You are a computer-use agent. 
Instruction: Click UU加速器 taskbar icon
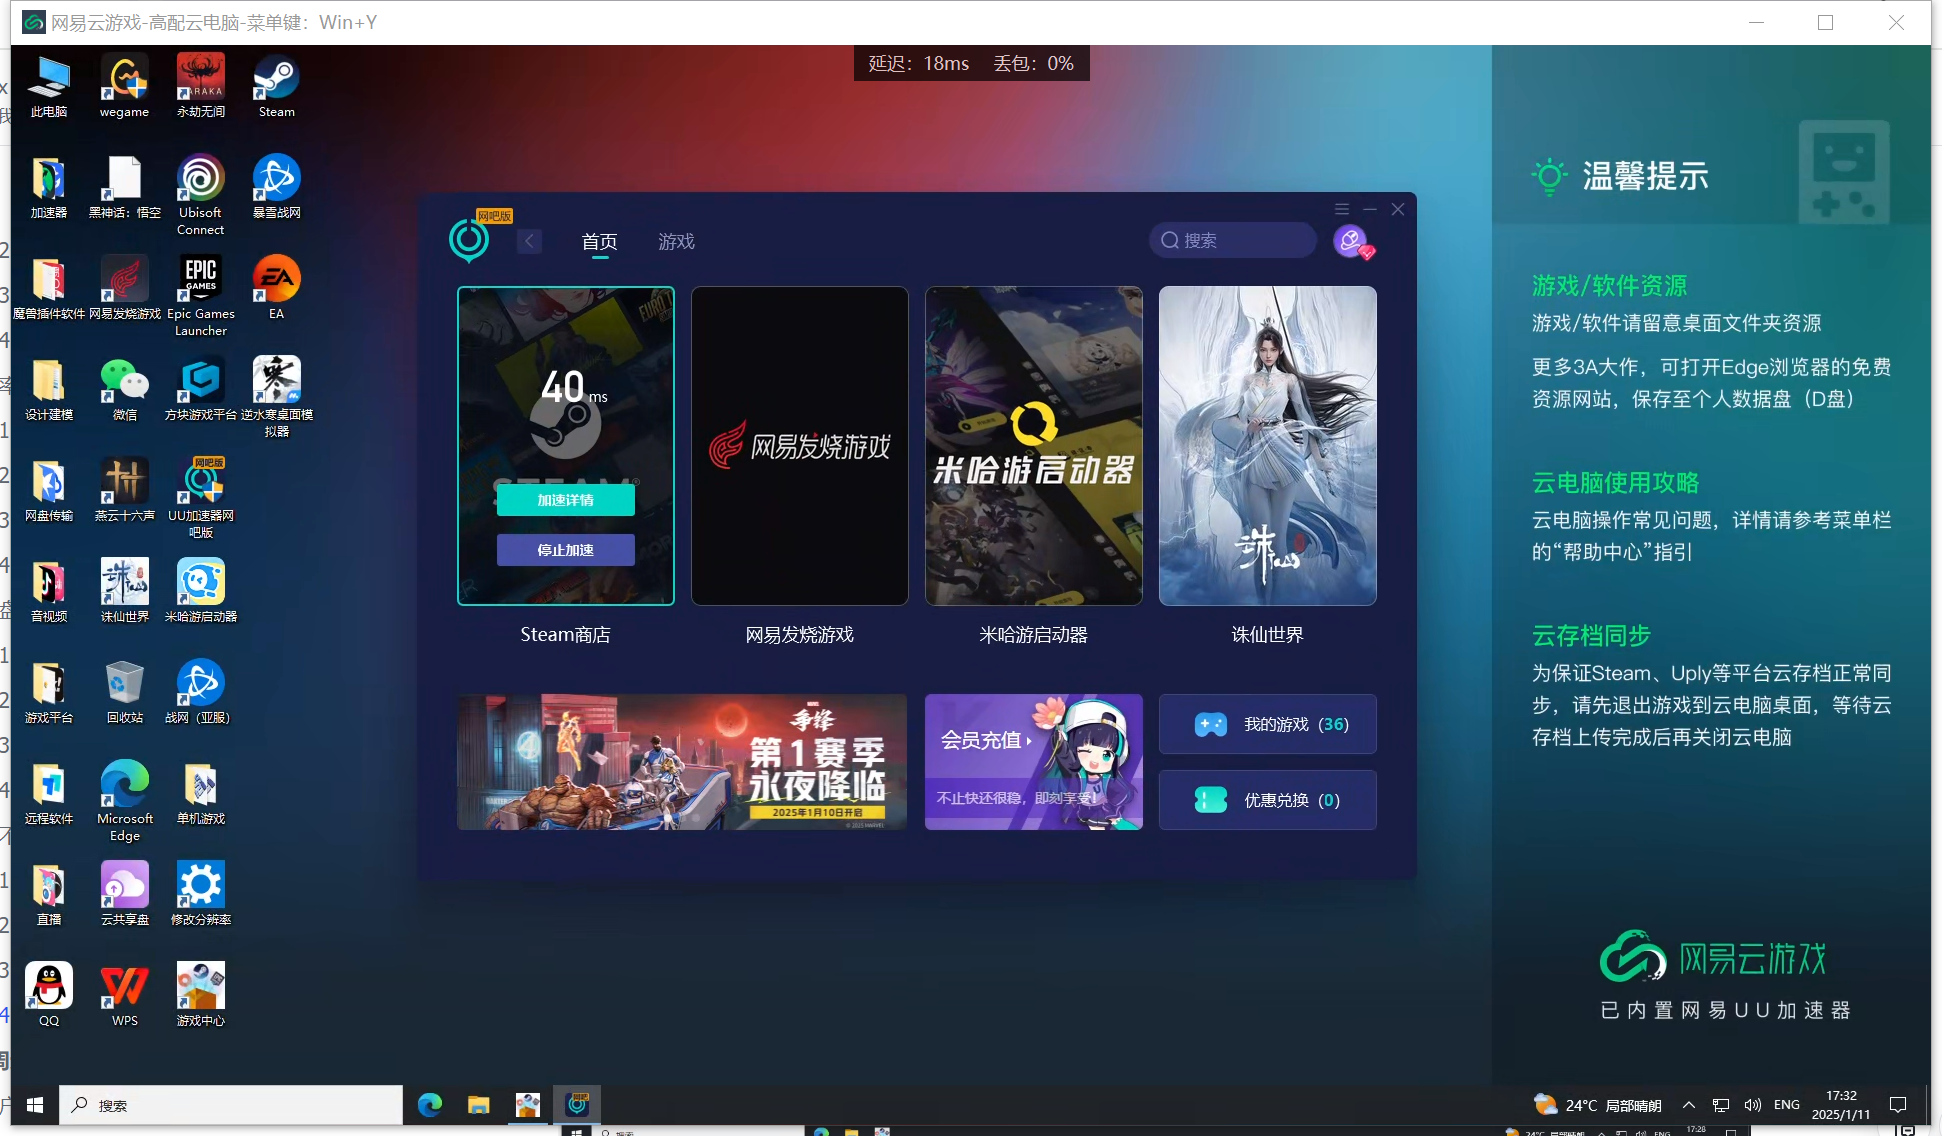577,1105
